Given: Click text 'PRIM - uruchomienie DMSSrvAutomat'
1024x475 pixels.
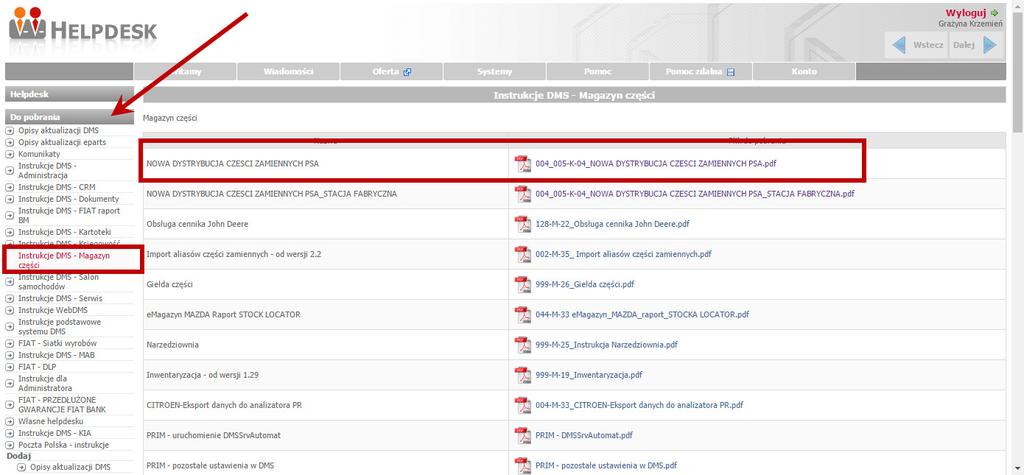Looking at the screenshot, I should pyautogui.click(x=214, y=435).
